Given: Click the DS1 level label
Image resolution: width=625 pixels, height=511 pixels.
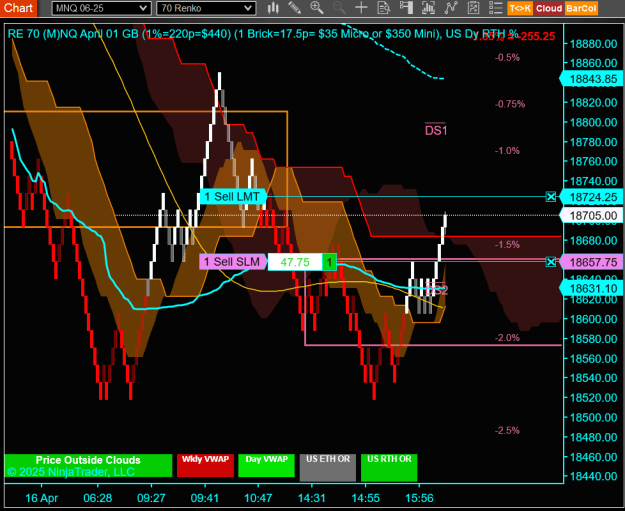Looking at the screenshot, I should tap(436, 130).
